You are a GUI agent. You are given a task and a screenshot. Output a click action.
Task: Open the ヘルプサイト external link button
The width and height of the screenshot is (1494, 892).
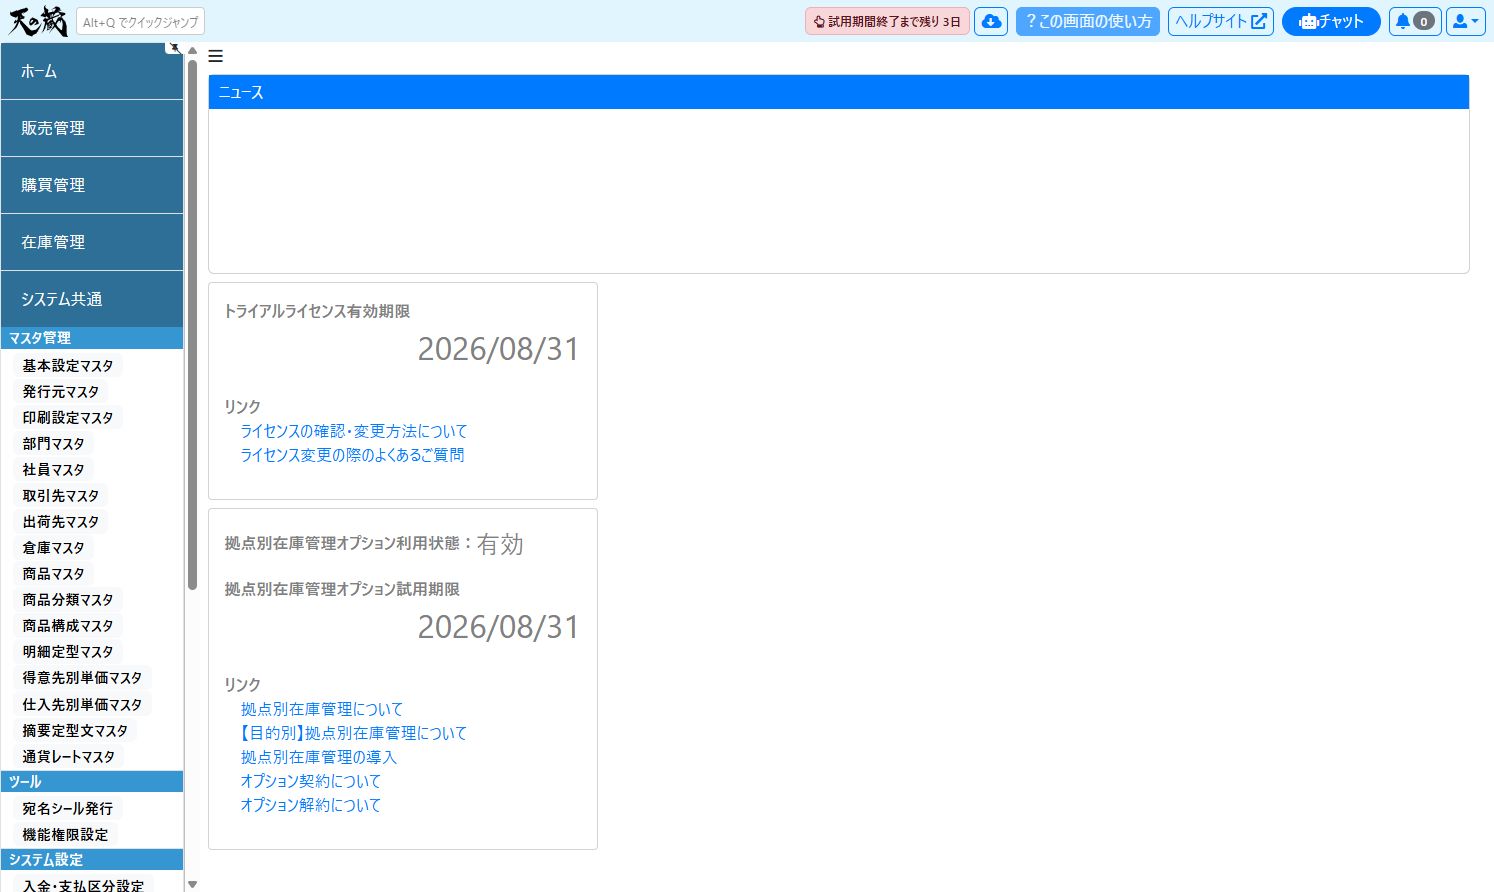pos(1221,21)
